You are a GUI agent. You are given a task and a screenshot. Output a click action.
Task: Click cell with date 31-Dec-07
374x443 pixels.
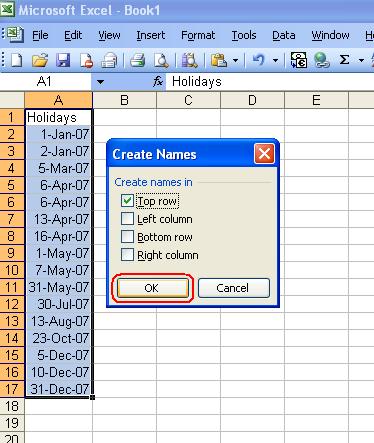tap(58, 389)
